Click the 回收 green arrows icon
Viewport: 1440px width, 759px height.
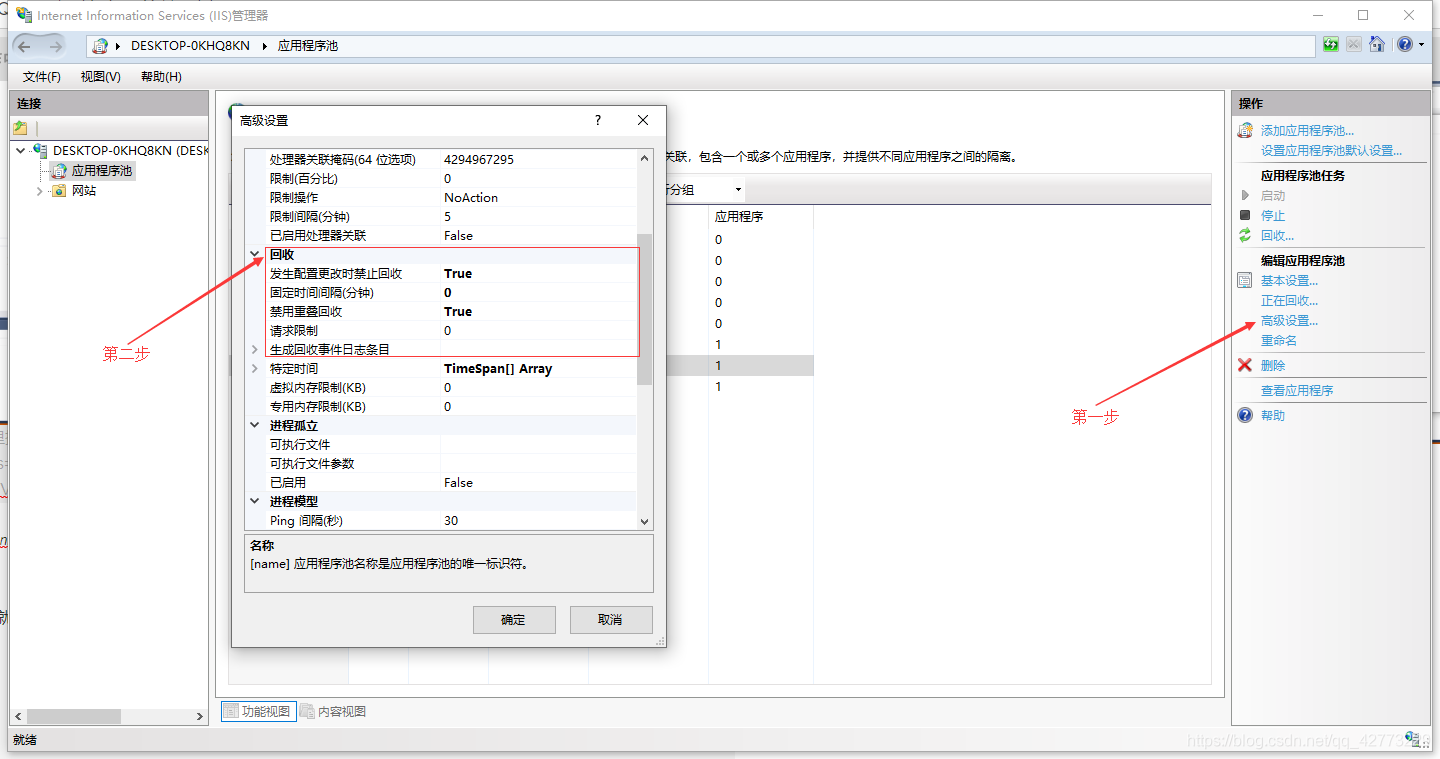click(1245, 235)
